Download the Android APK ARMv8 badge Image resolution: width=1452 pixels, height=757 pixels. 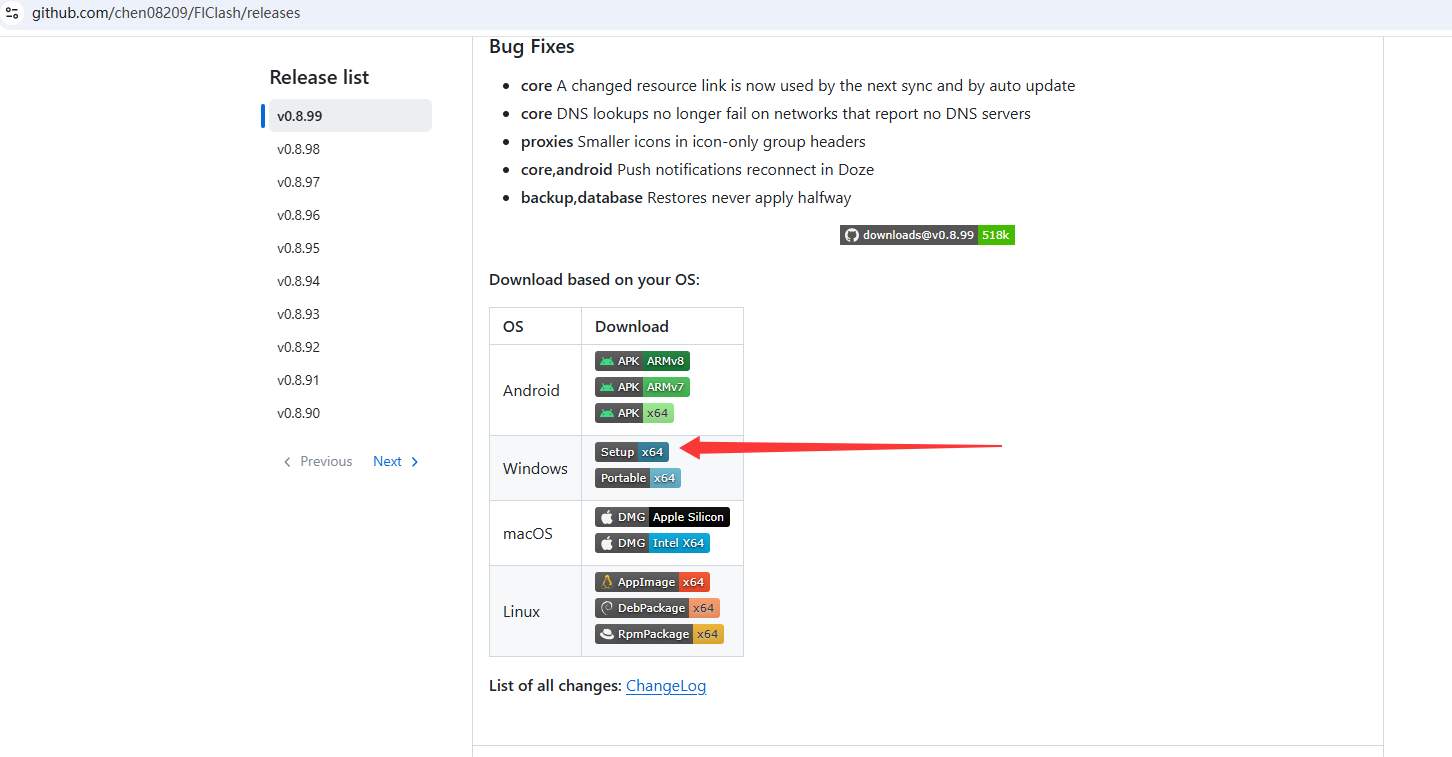[x=642, y=361]
